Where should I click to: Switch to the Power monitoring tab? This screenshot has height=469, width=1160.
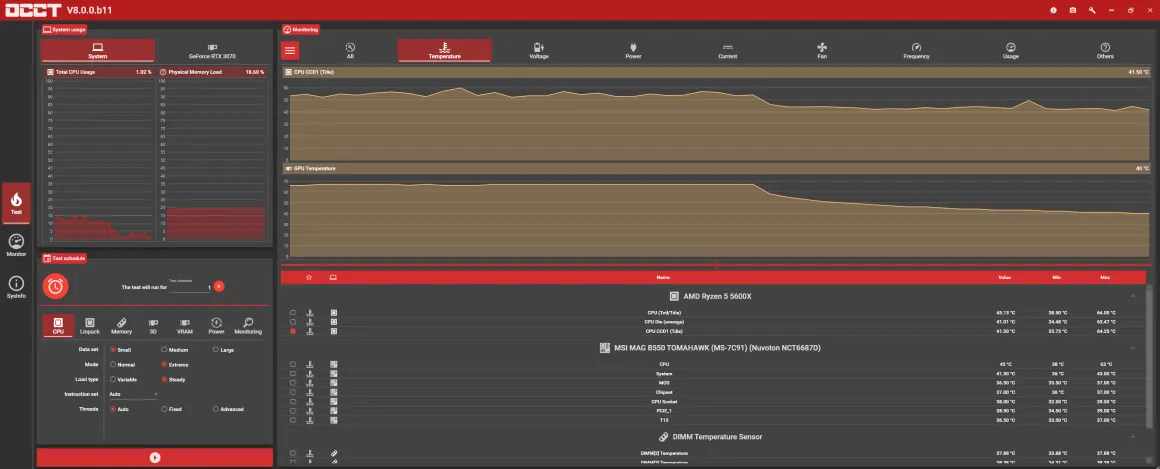(x=633, y=50)
